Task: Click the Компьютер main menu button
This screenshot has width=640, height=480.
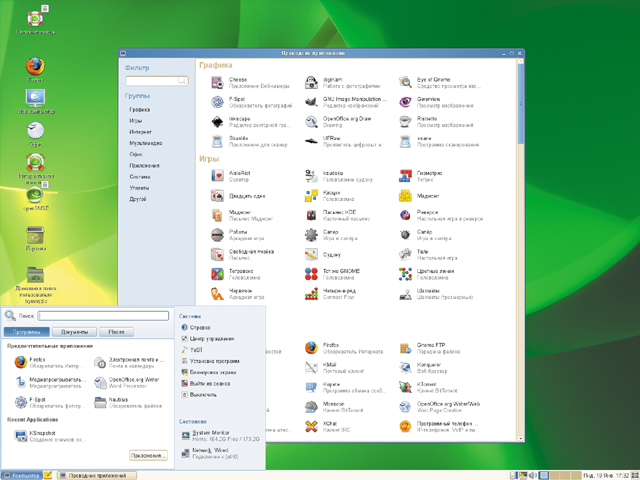Action: tap(21, 476)
